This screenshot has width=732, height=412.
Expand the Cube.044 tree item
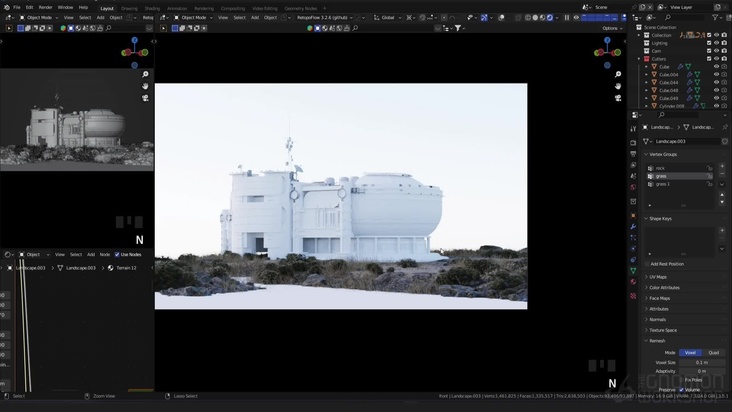click(x=647, y=83)
